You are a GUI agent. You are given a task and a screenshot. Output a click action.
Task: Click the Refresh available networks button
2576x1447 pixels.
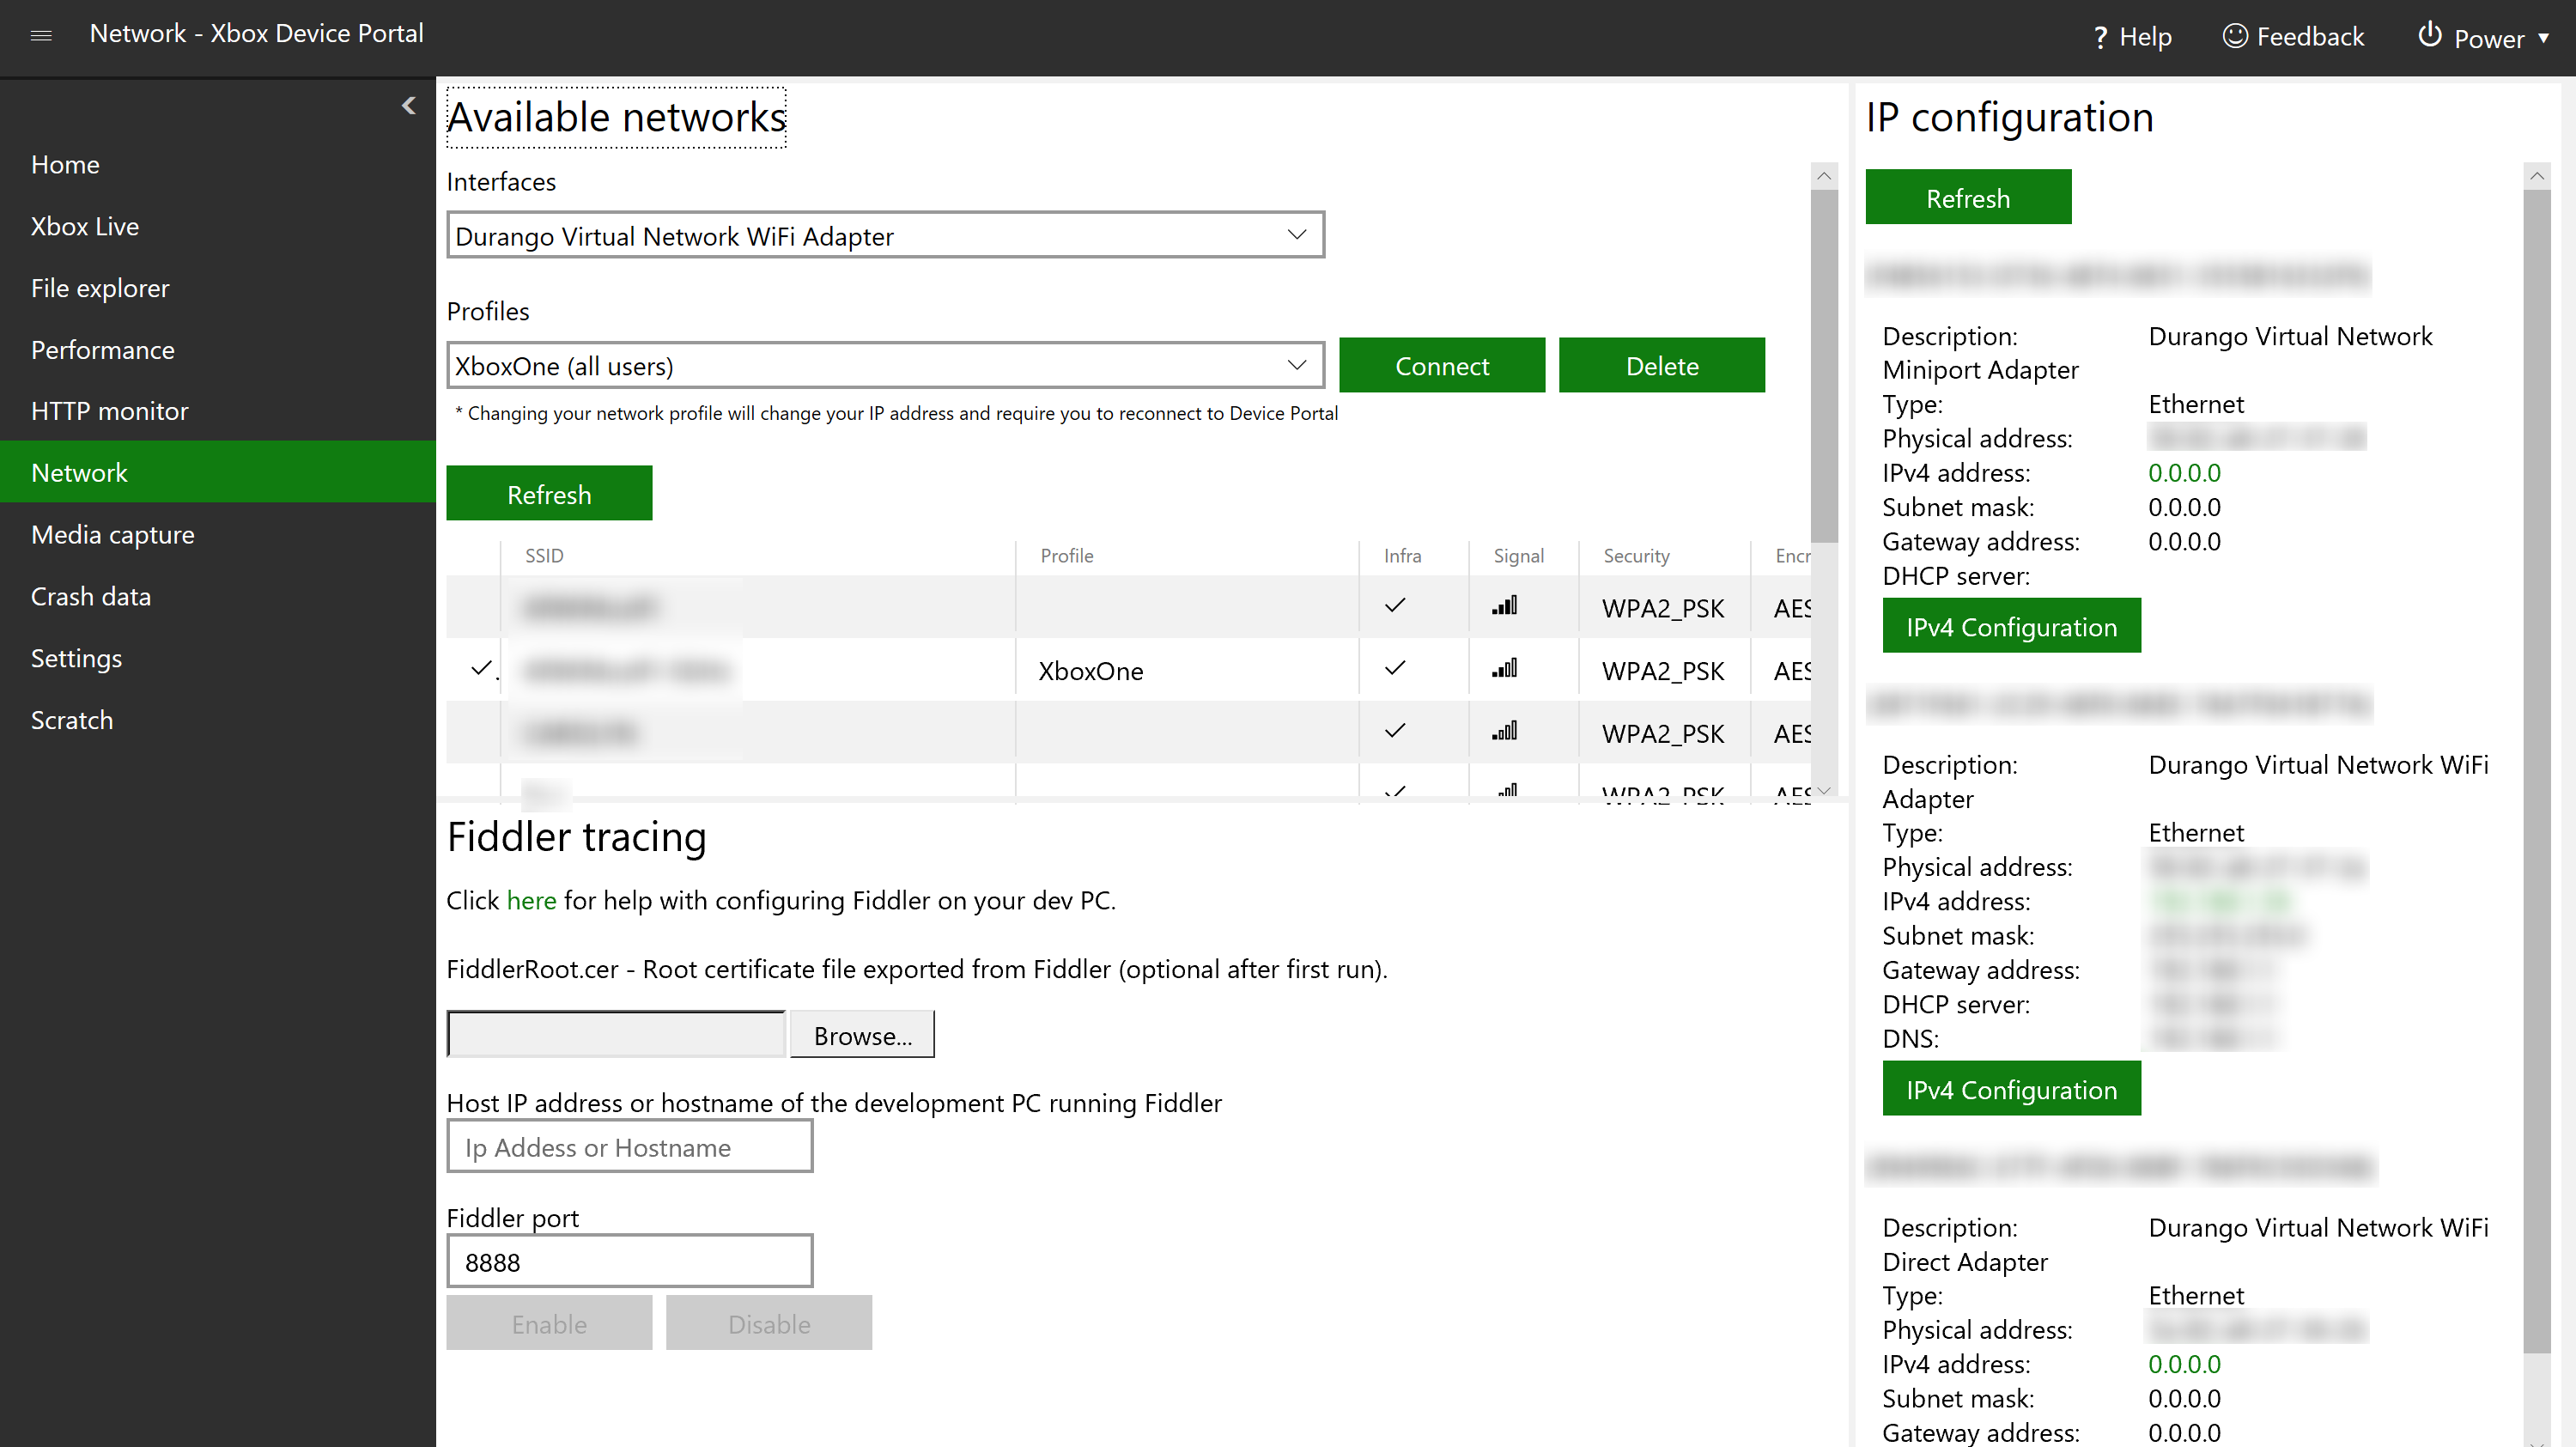tap(549, 494)
